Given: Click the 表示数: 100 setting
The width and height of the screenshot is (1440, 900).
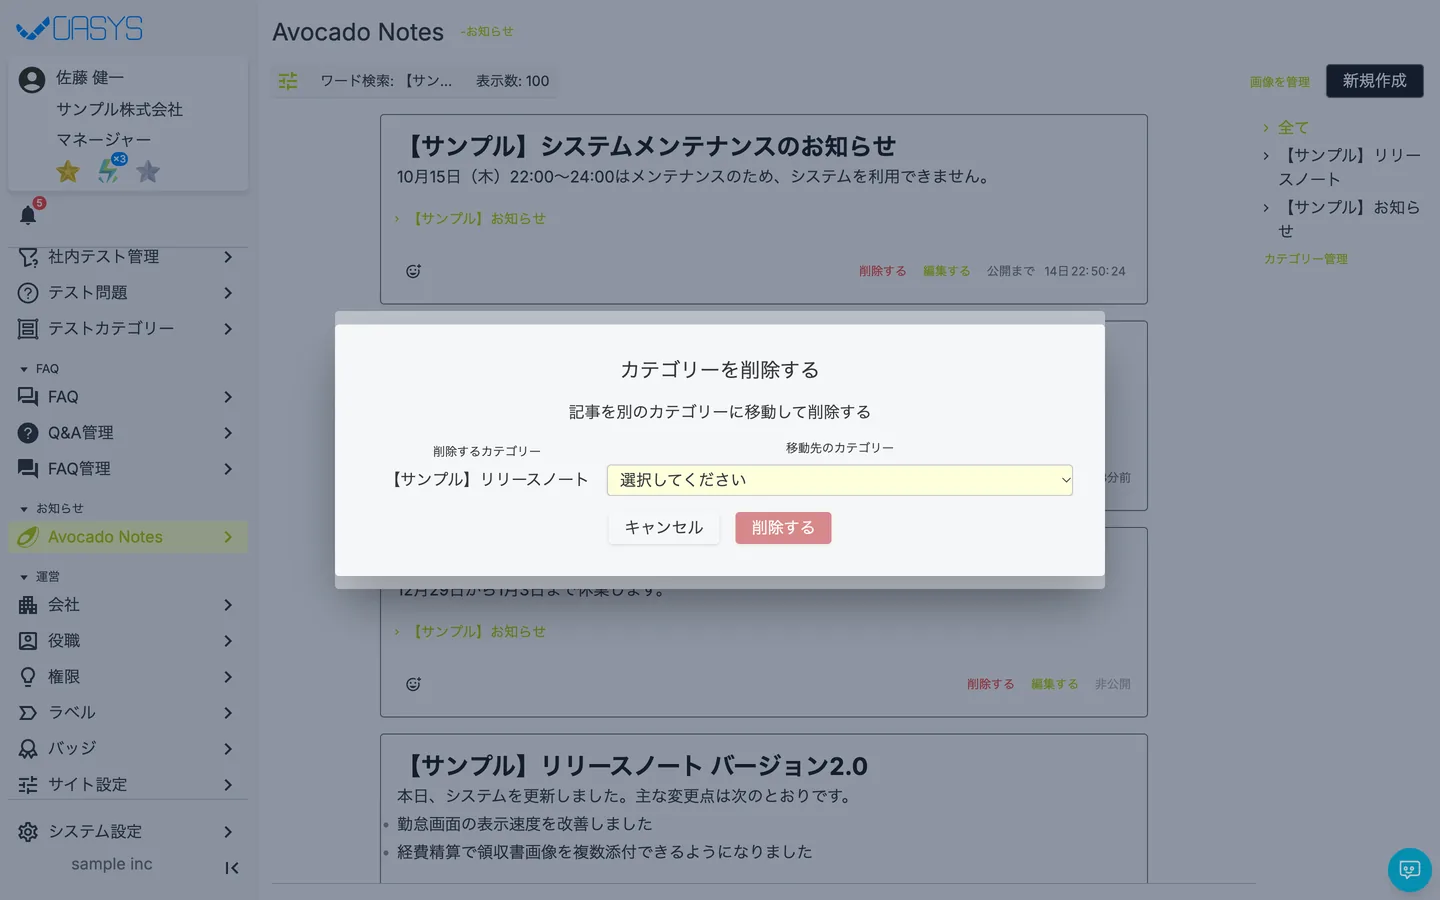Looking at the screenshot, I should coord(512,81).
